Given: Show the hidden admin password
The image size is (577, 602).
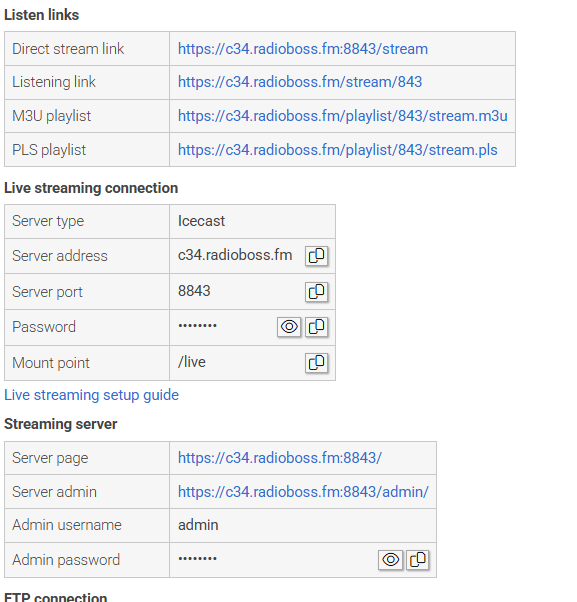Looking at the screenshot, I should coord(390,560).
